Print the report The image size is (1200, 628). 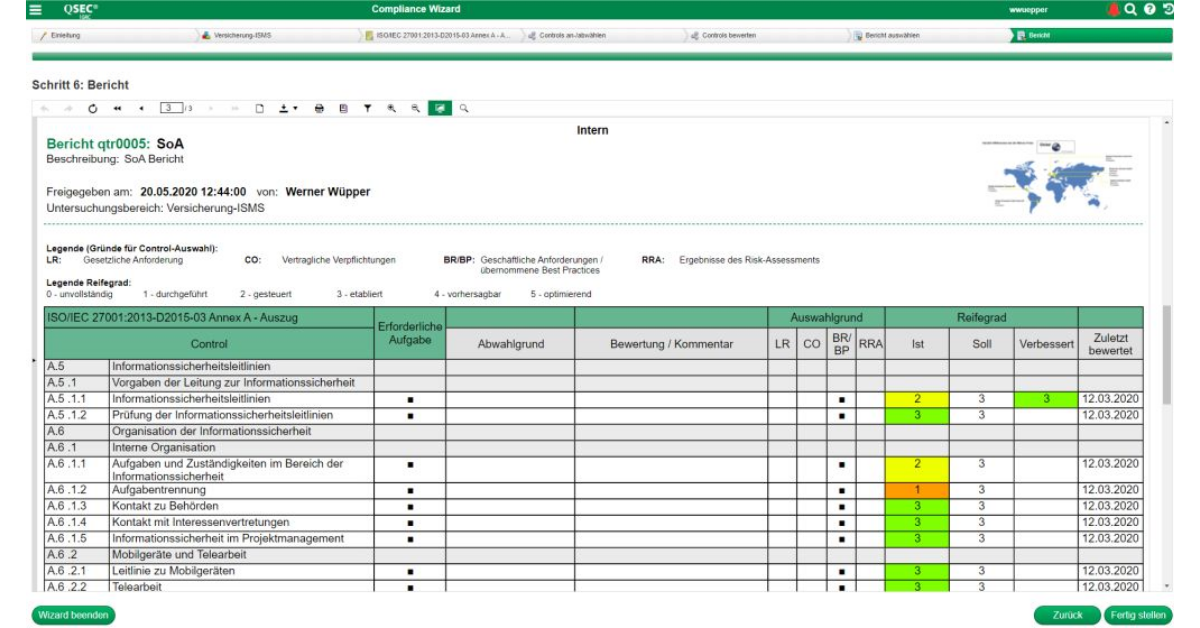pos(319,107)
